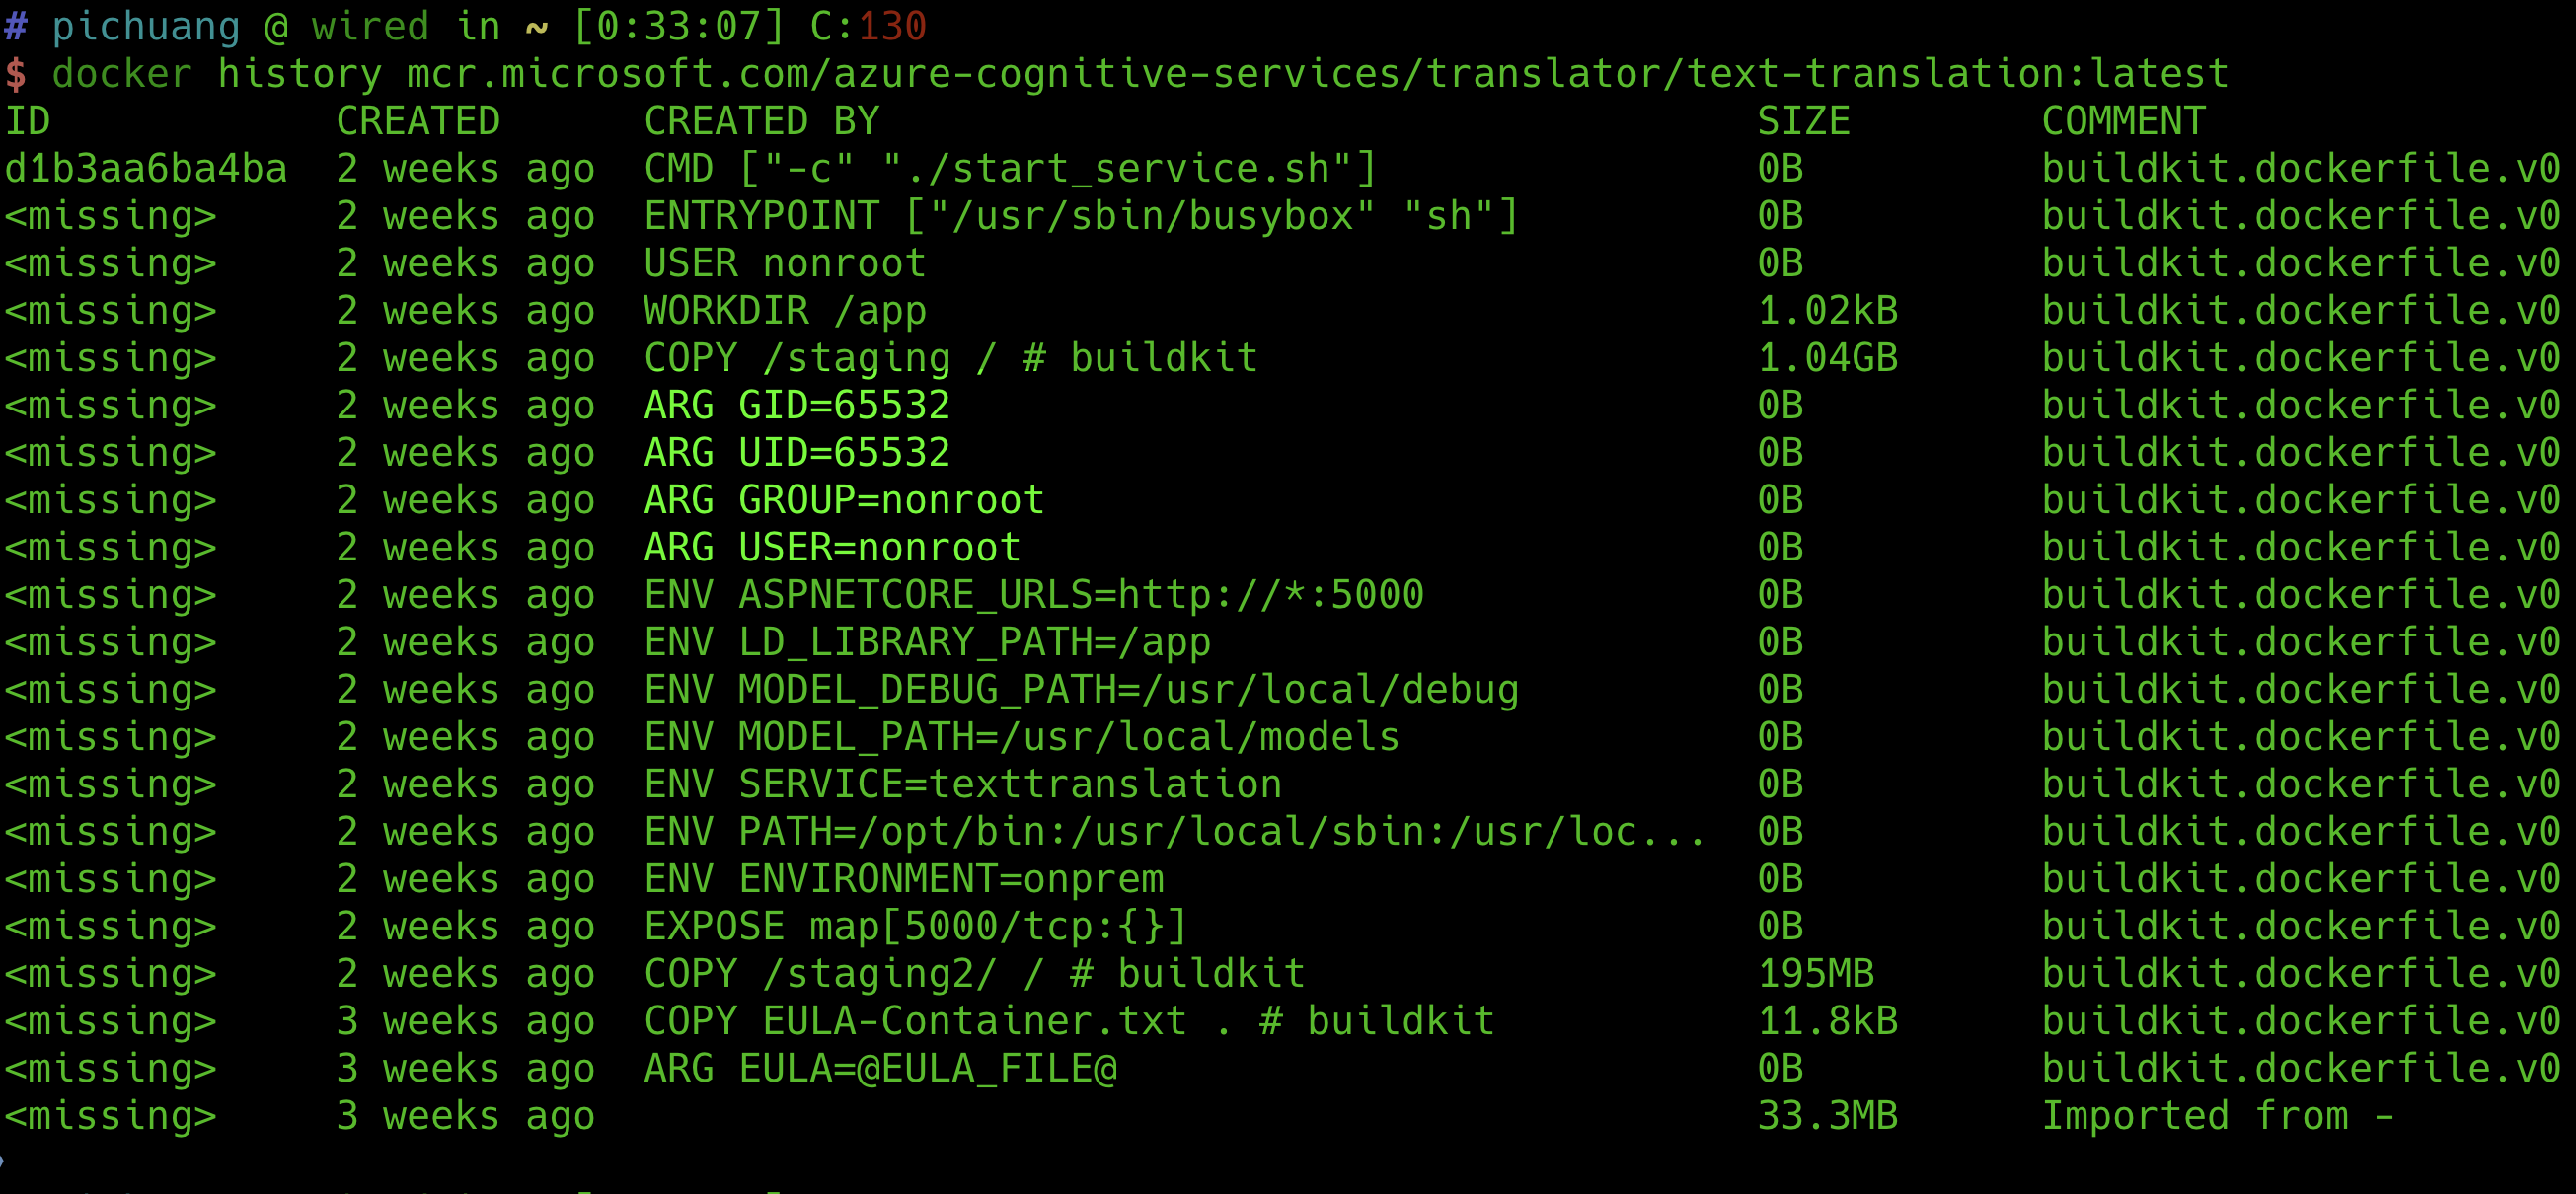Click the pichuang username in prompt
The width and height of the screenshot is (2576, 1194).
click(146, 26)
